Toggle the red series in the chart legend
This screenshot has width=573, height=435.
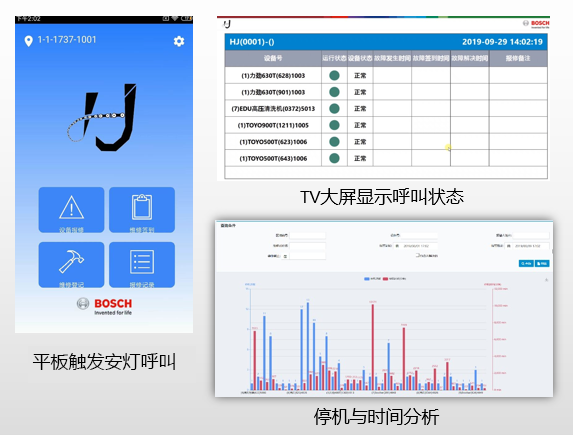(x=394, y=279)
